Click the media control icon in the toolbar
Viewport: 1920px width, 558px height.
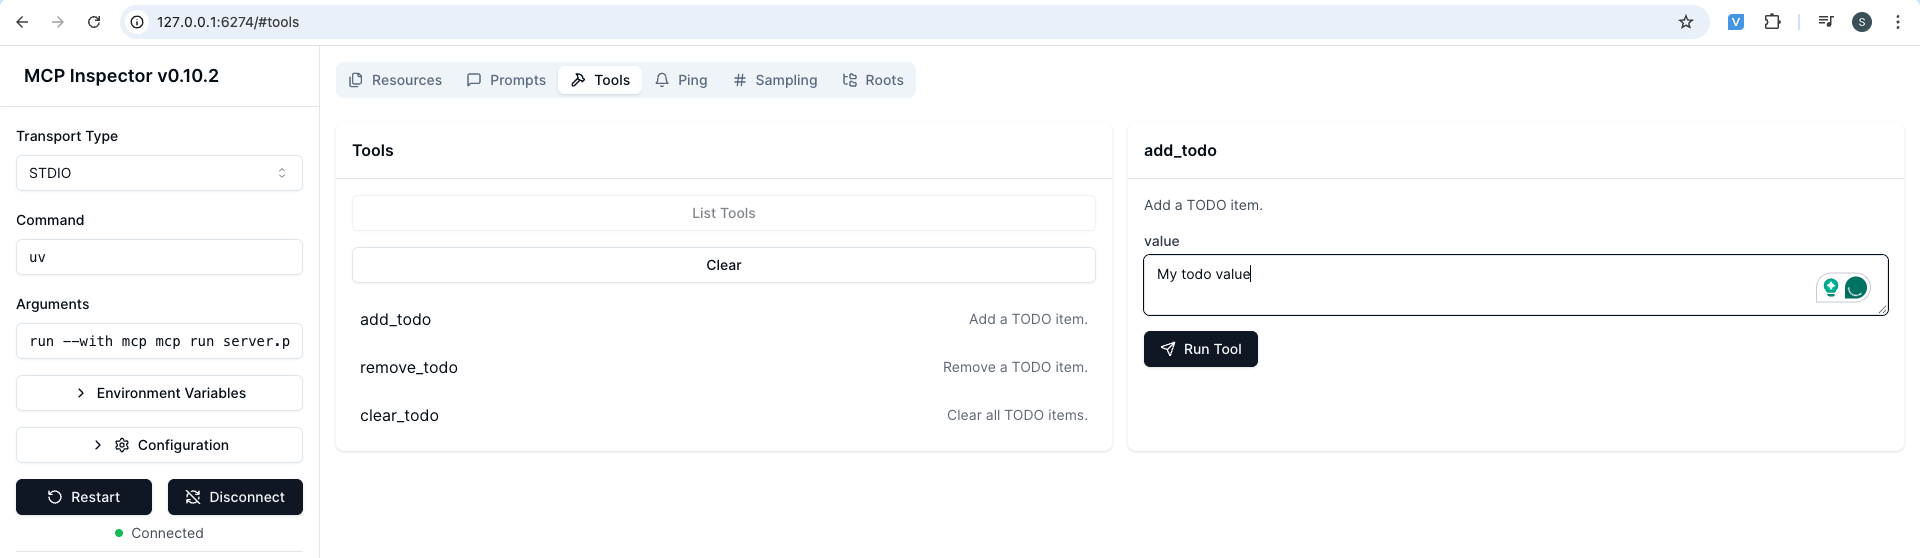pyautogui.click(x=1826, y=22)
